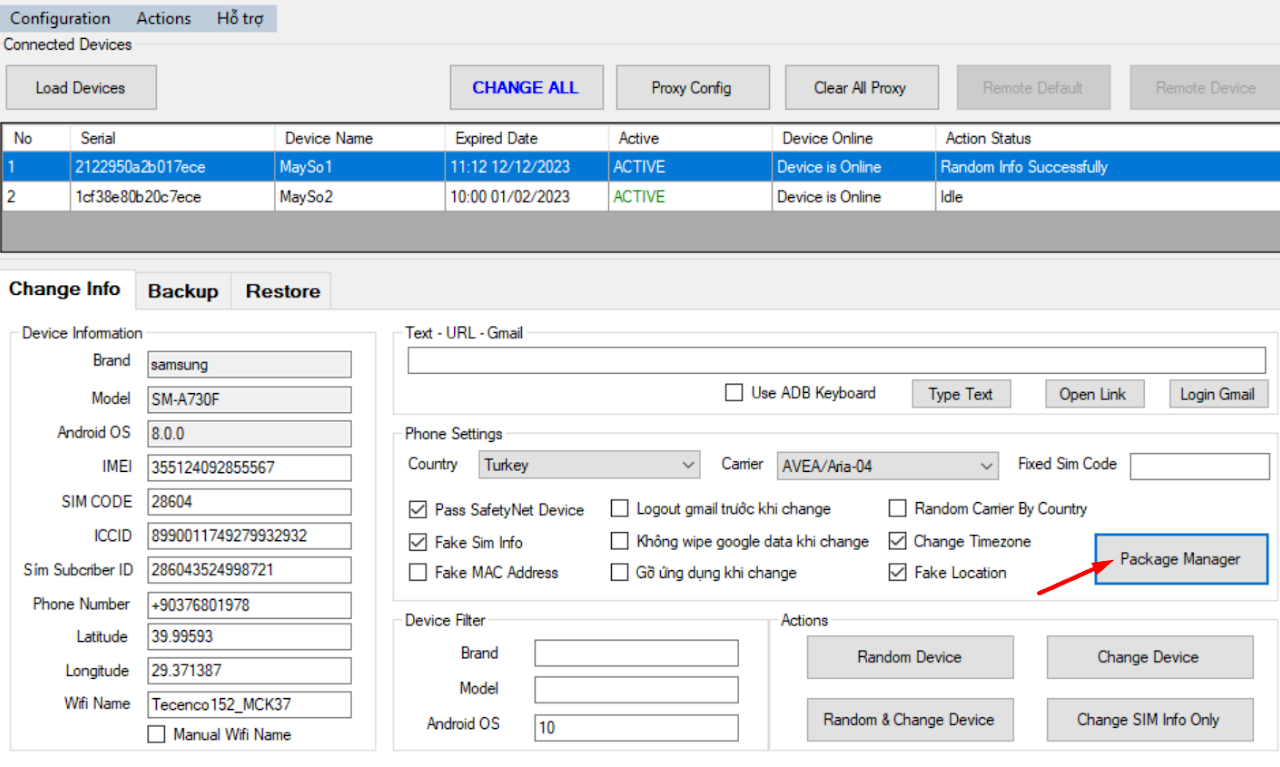
Task: Uncheck Pass SafetyNet Device option
Action: pos(418,510)
